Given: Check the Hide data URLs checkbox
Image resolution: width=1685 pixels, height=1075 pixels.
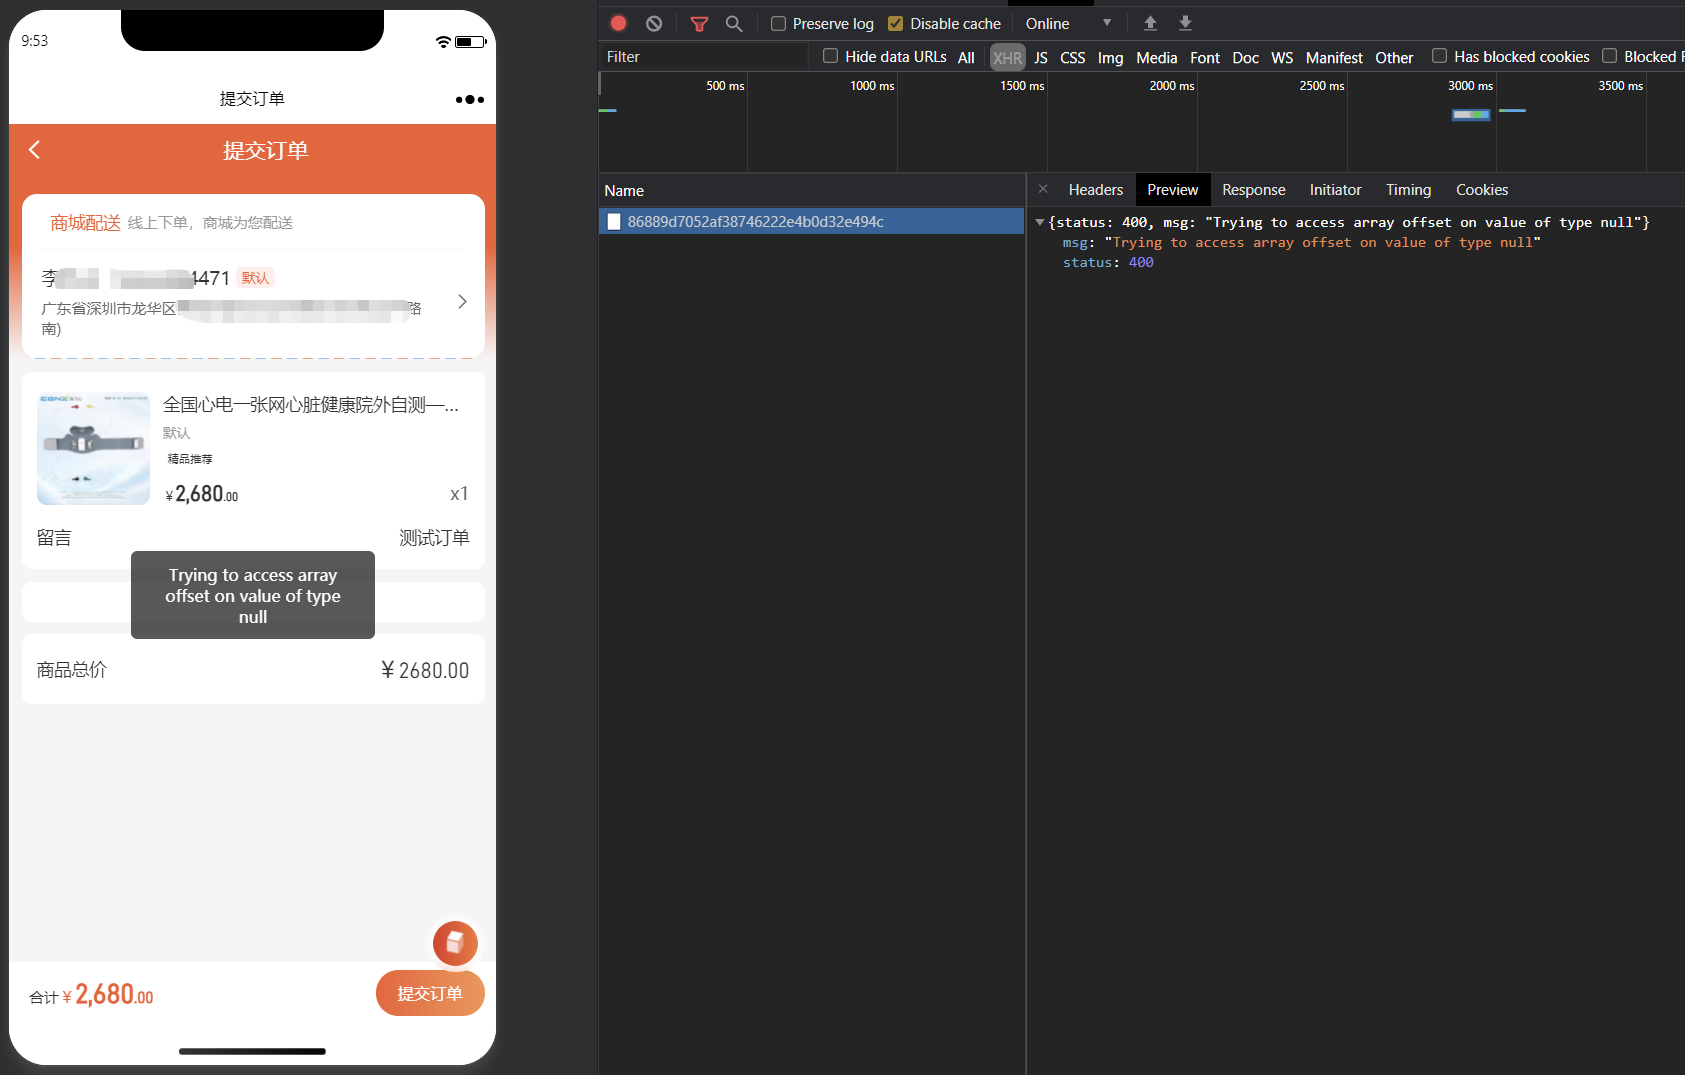Looking at the screenshot, I should [x=830, y=56].
